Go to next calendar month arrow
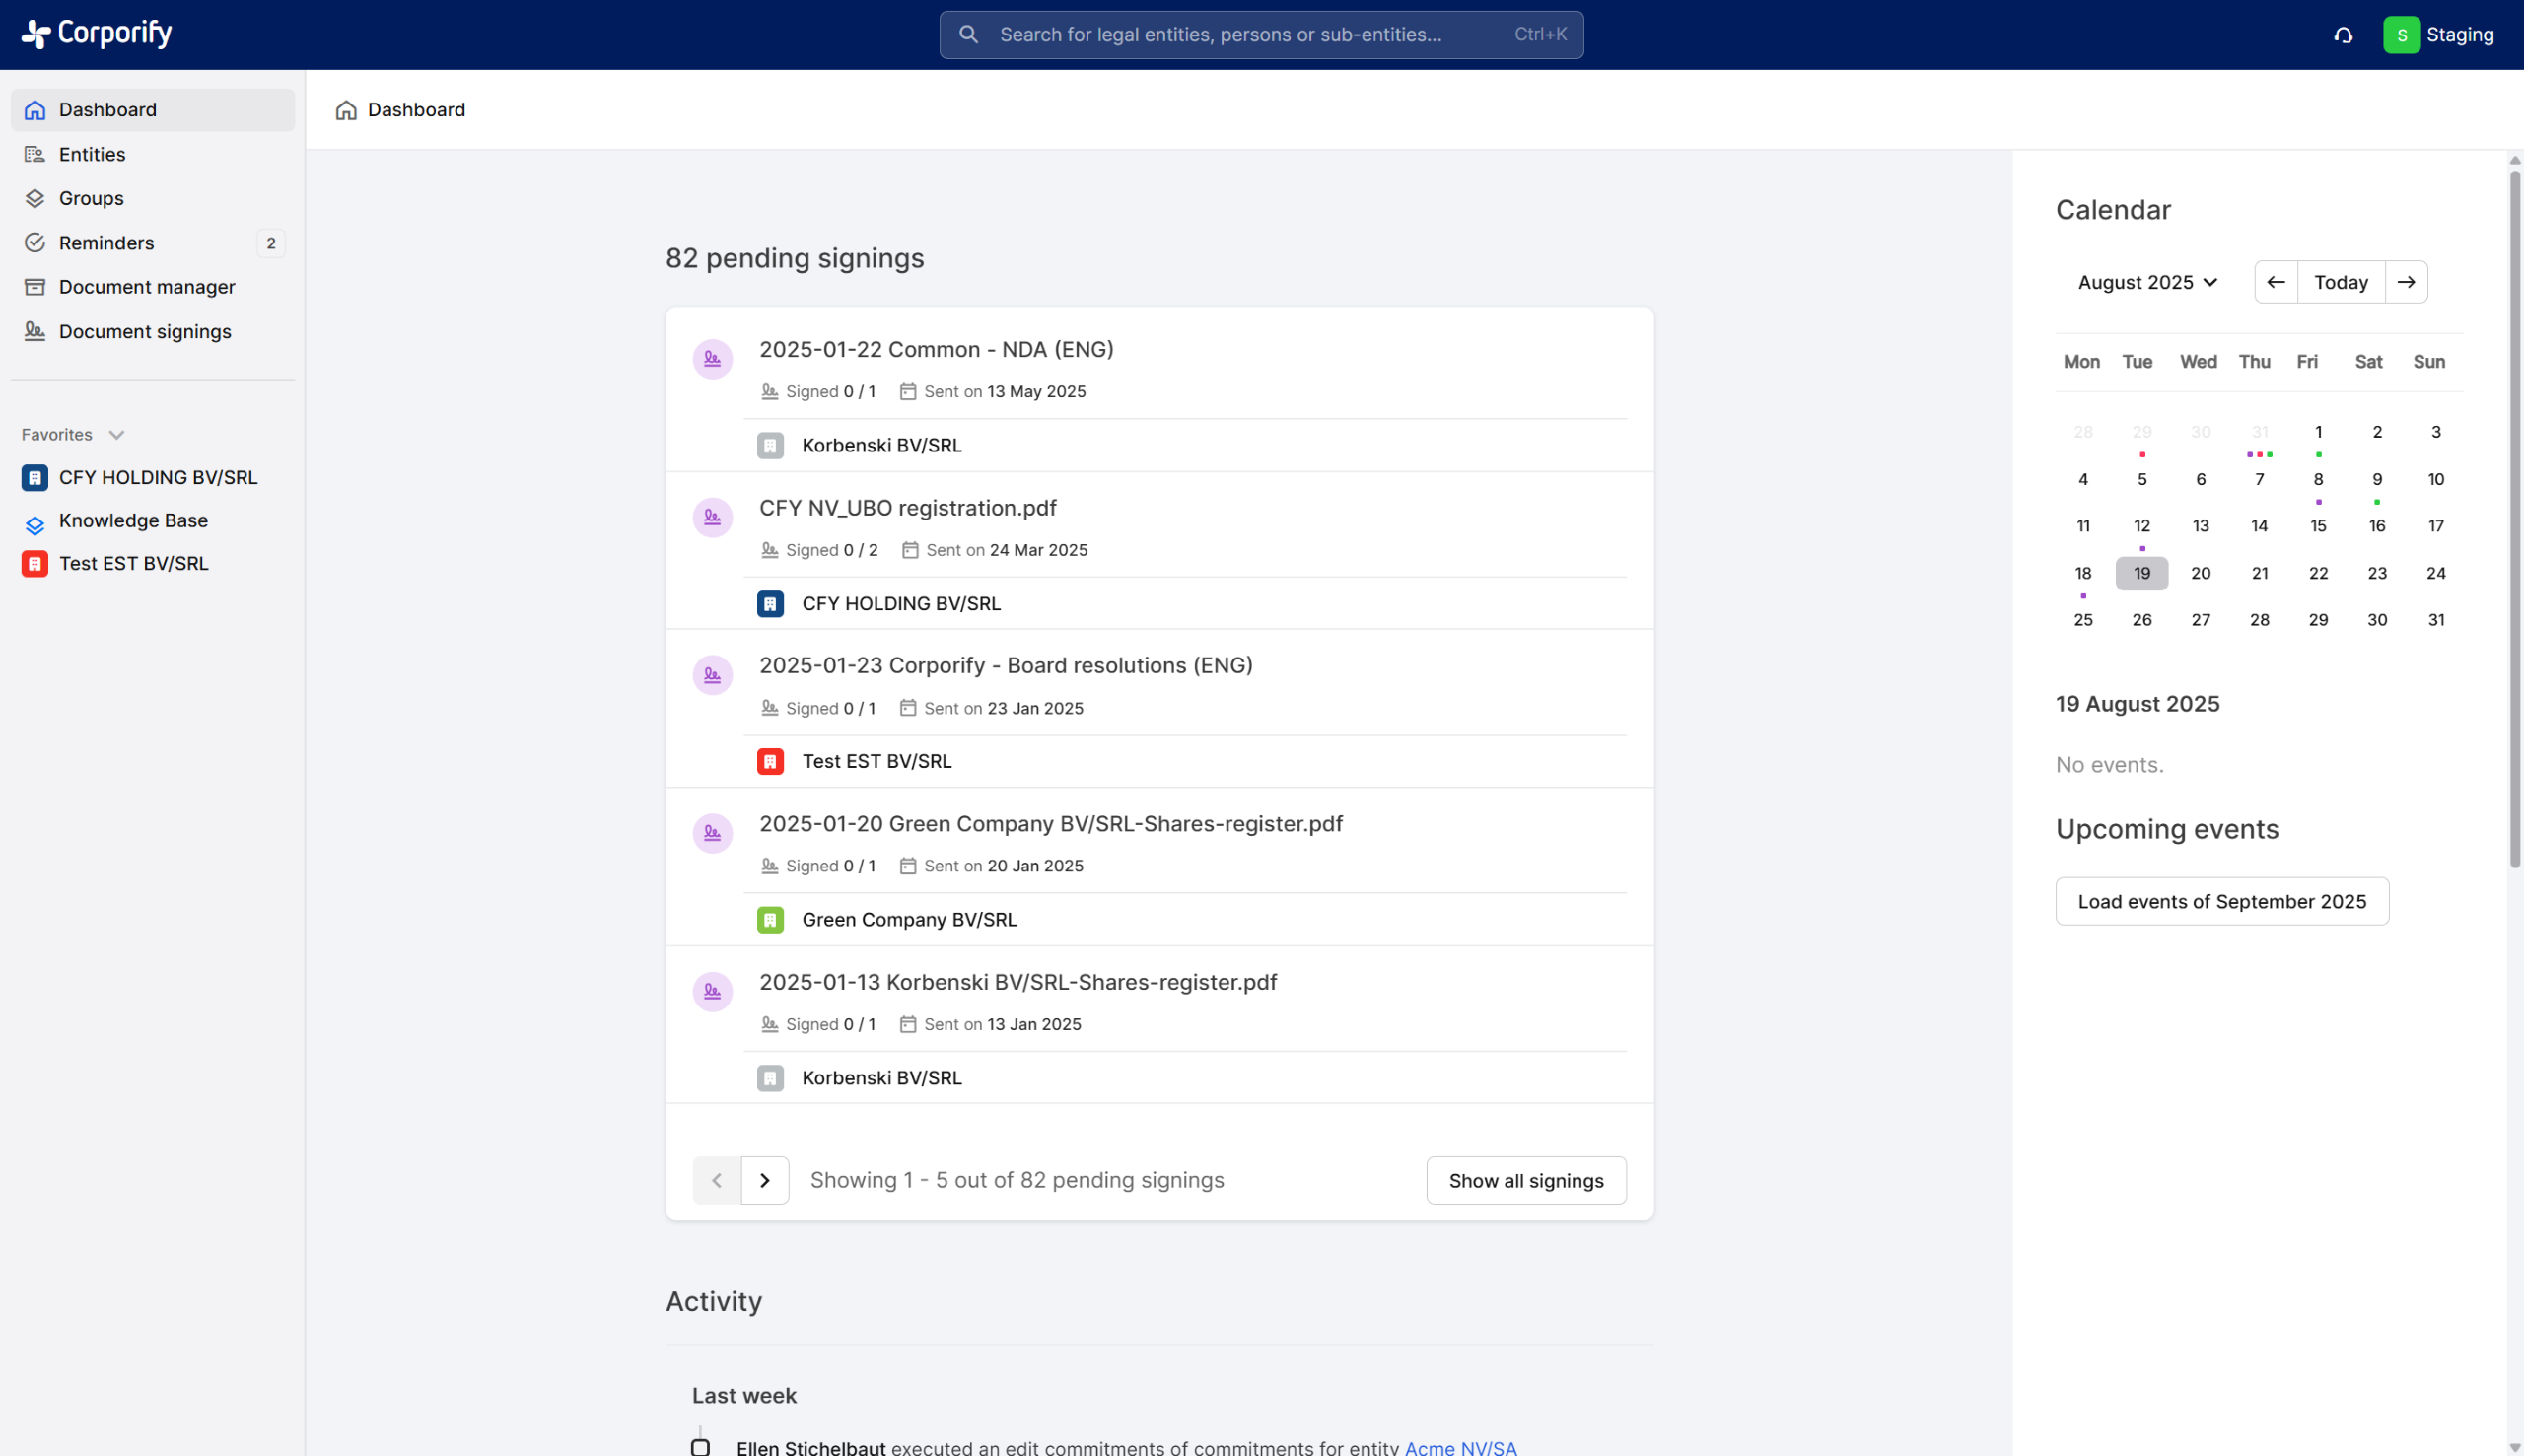Screen dimensions: 2524x1456 pyautogui.click(x=2405, y=283)
